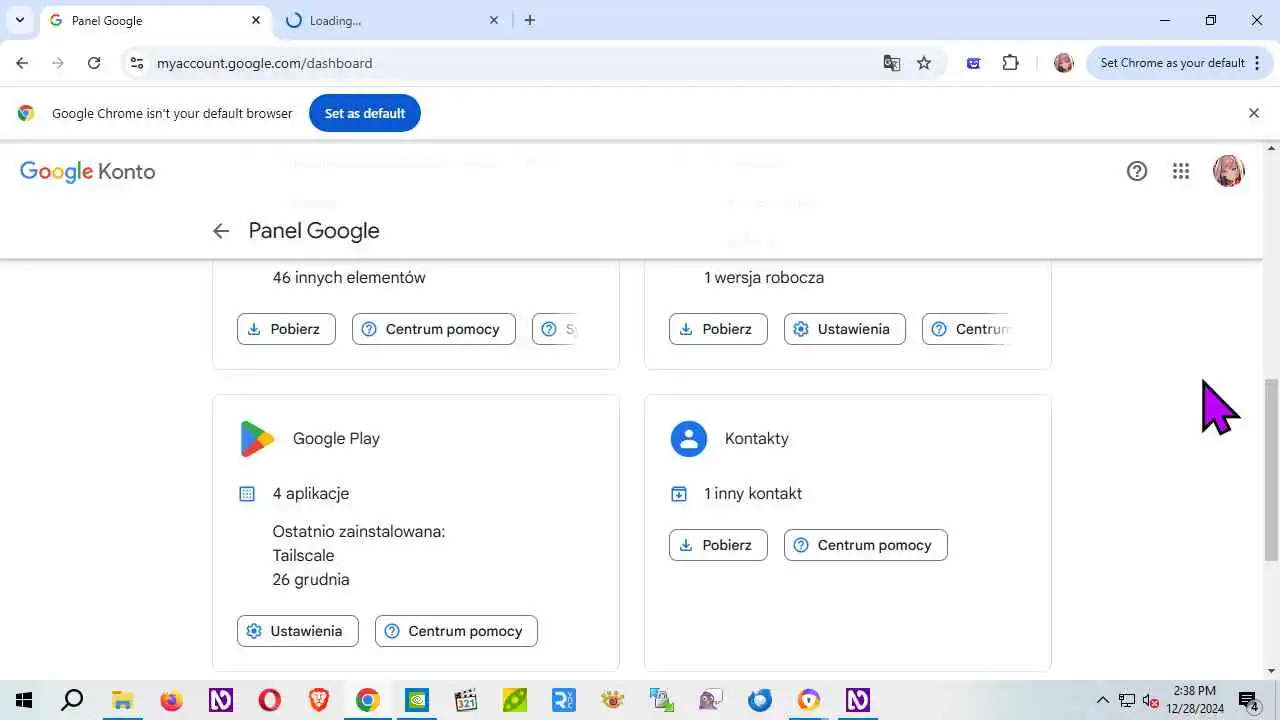Image resolution: width=1280 pixels, height=720 pixels.
Task: Open Centrum pomocy in Google Play card
Action: click(456, 631)
